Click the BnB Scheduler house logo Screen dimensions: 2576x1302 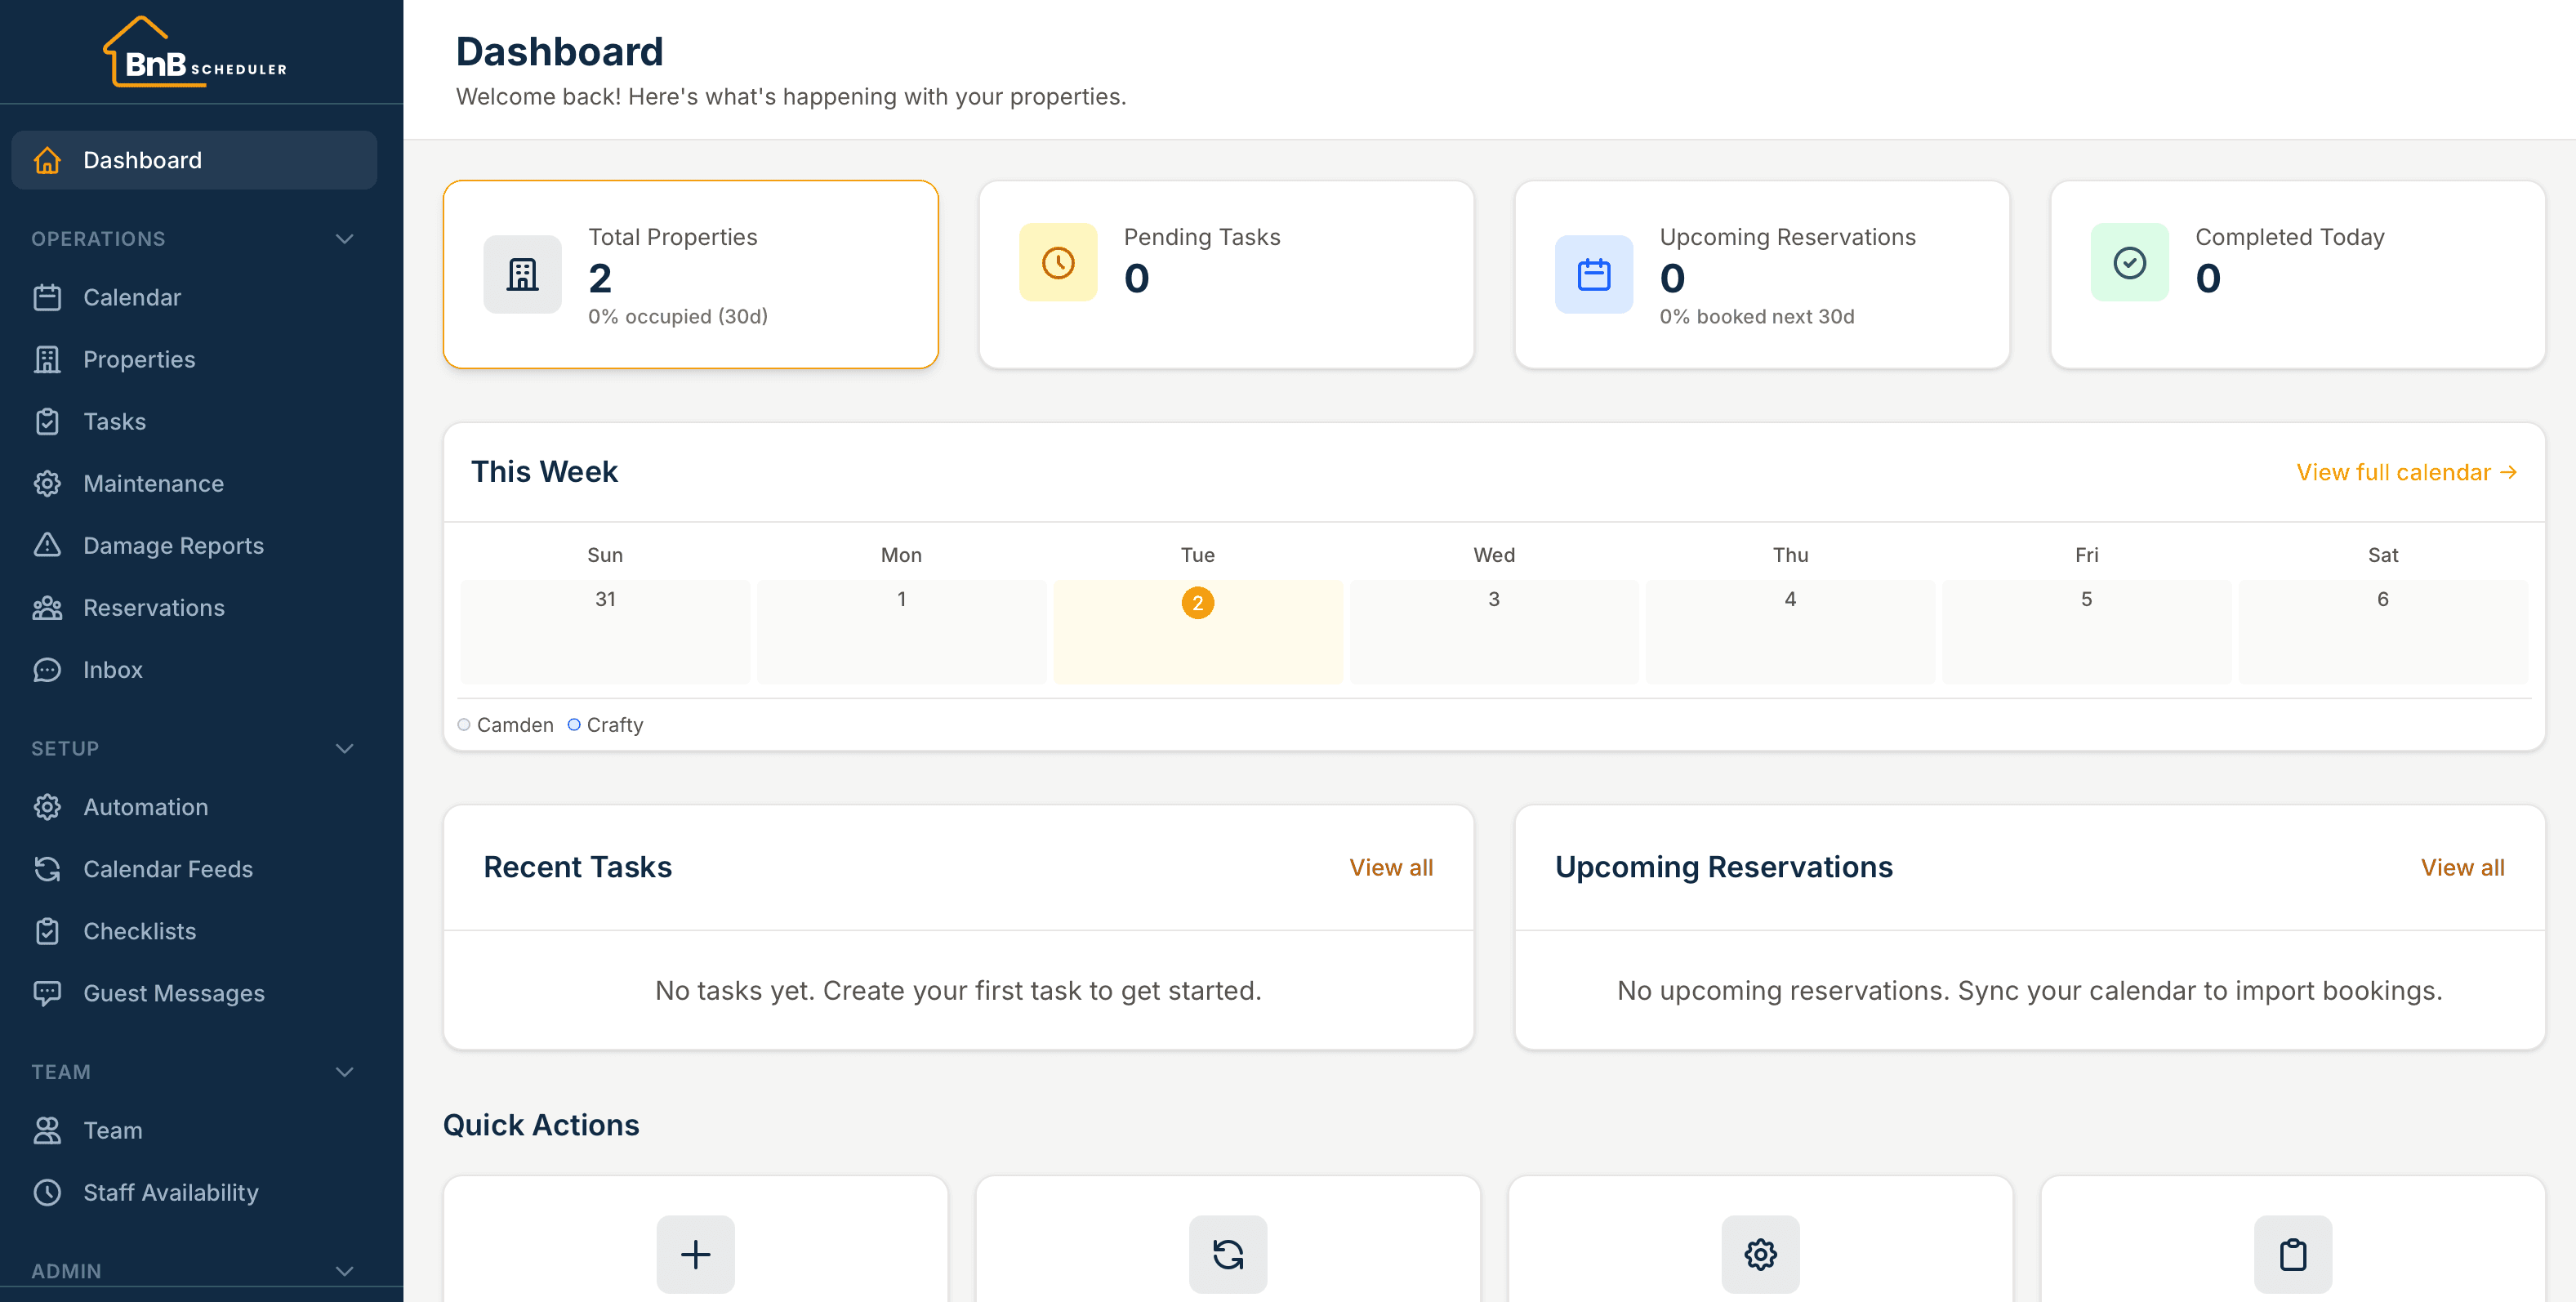pyautogui.click(x=195, y=52)
